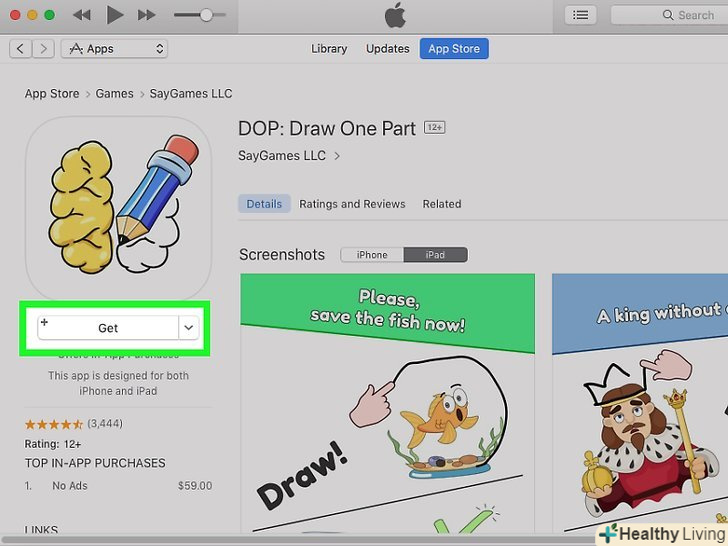This screenshot has height=546, width=728.
Task: Click the DOP app icon image
Action: click(118, 208)
